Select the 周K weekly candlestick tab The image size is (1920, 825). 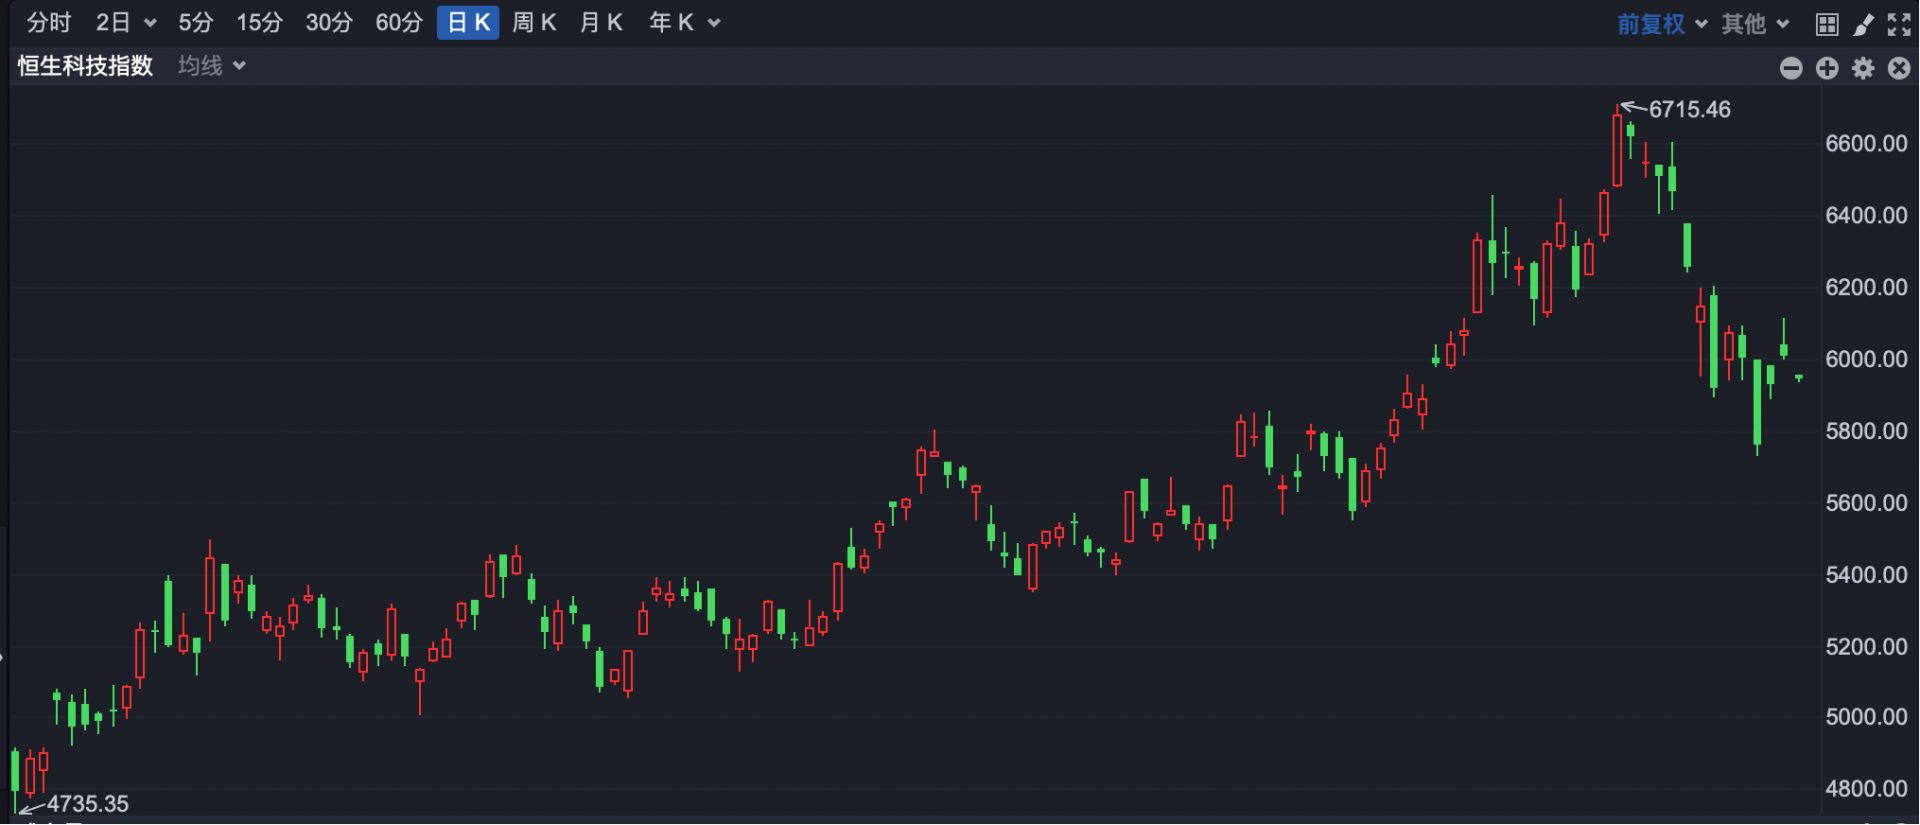pos(534,23)
